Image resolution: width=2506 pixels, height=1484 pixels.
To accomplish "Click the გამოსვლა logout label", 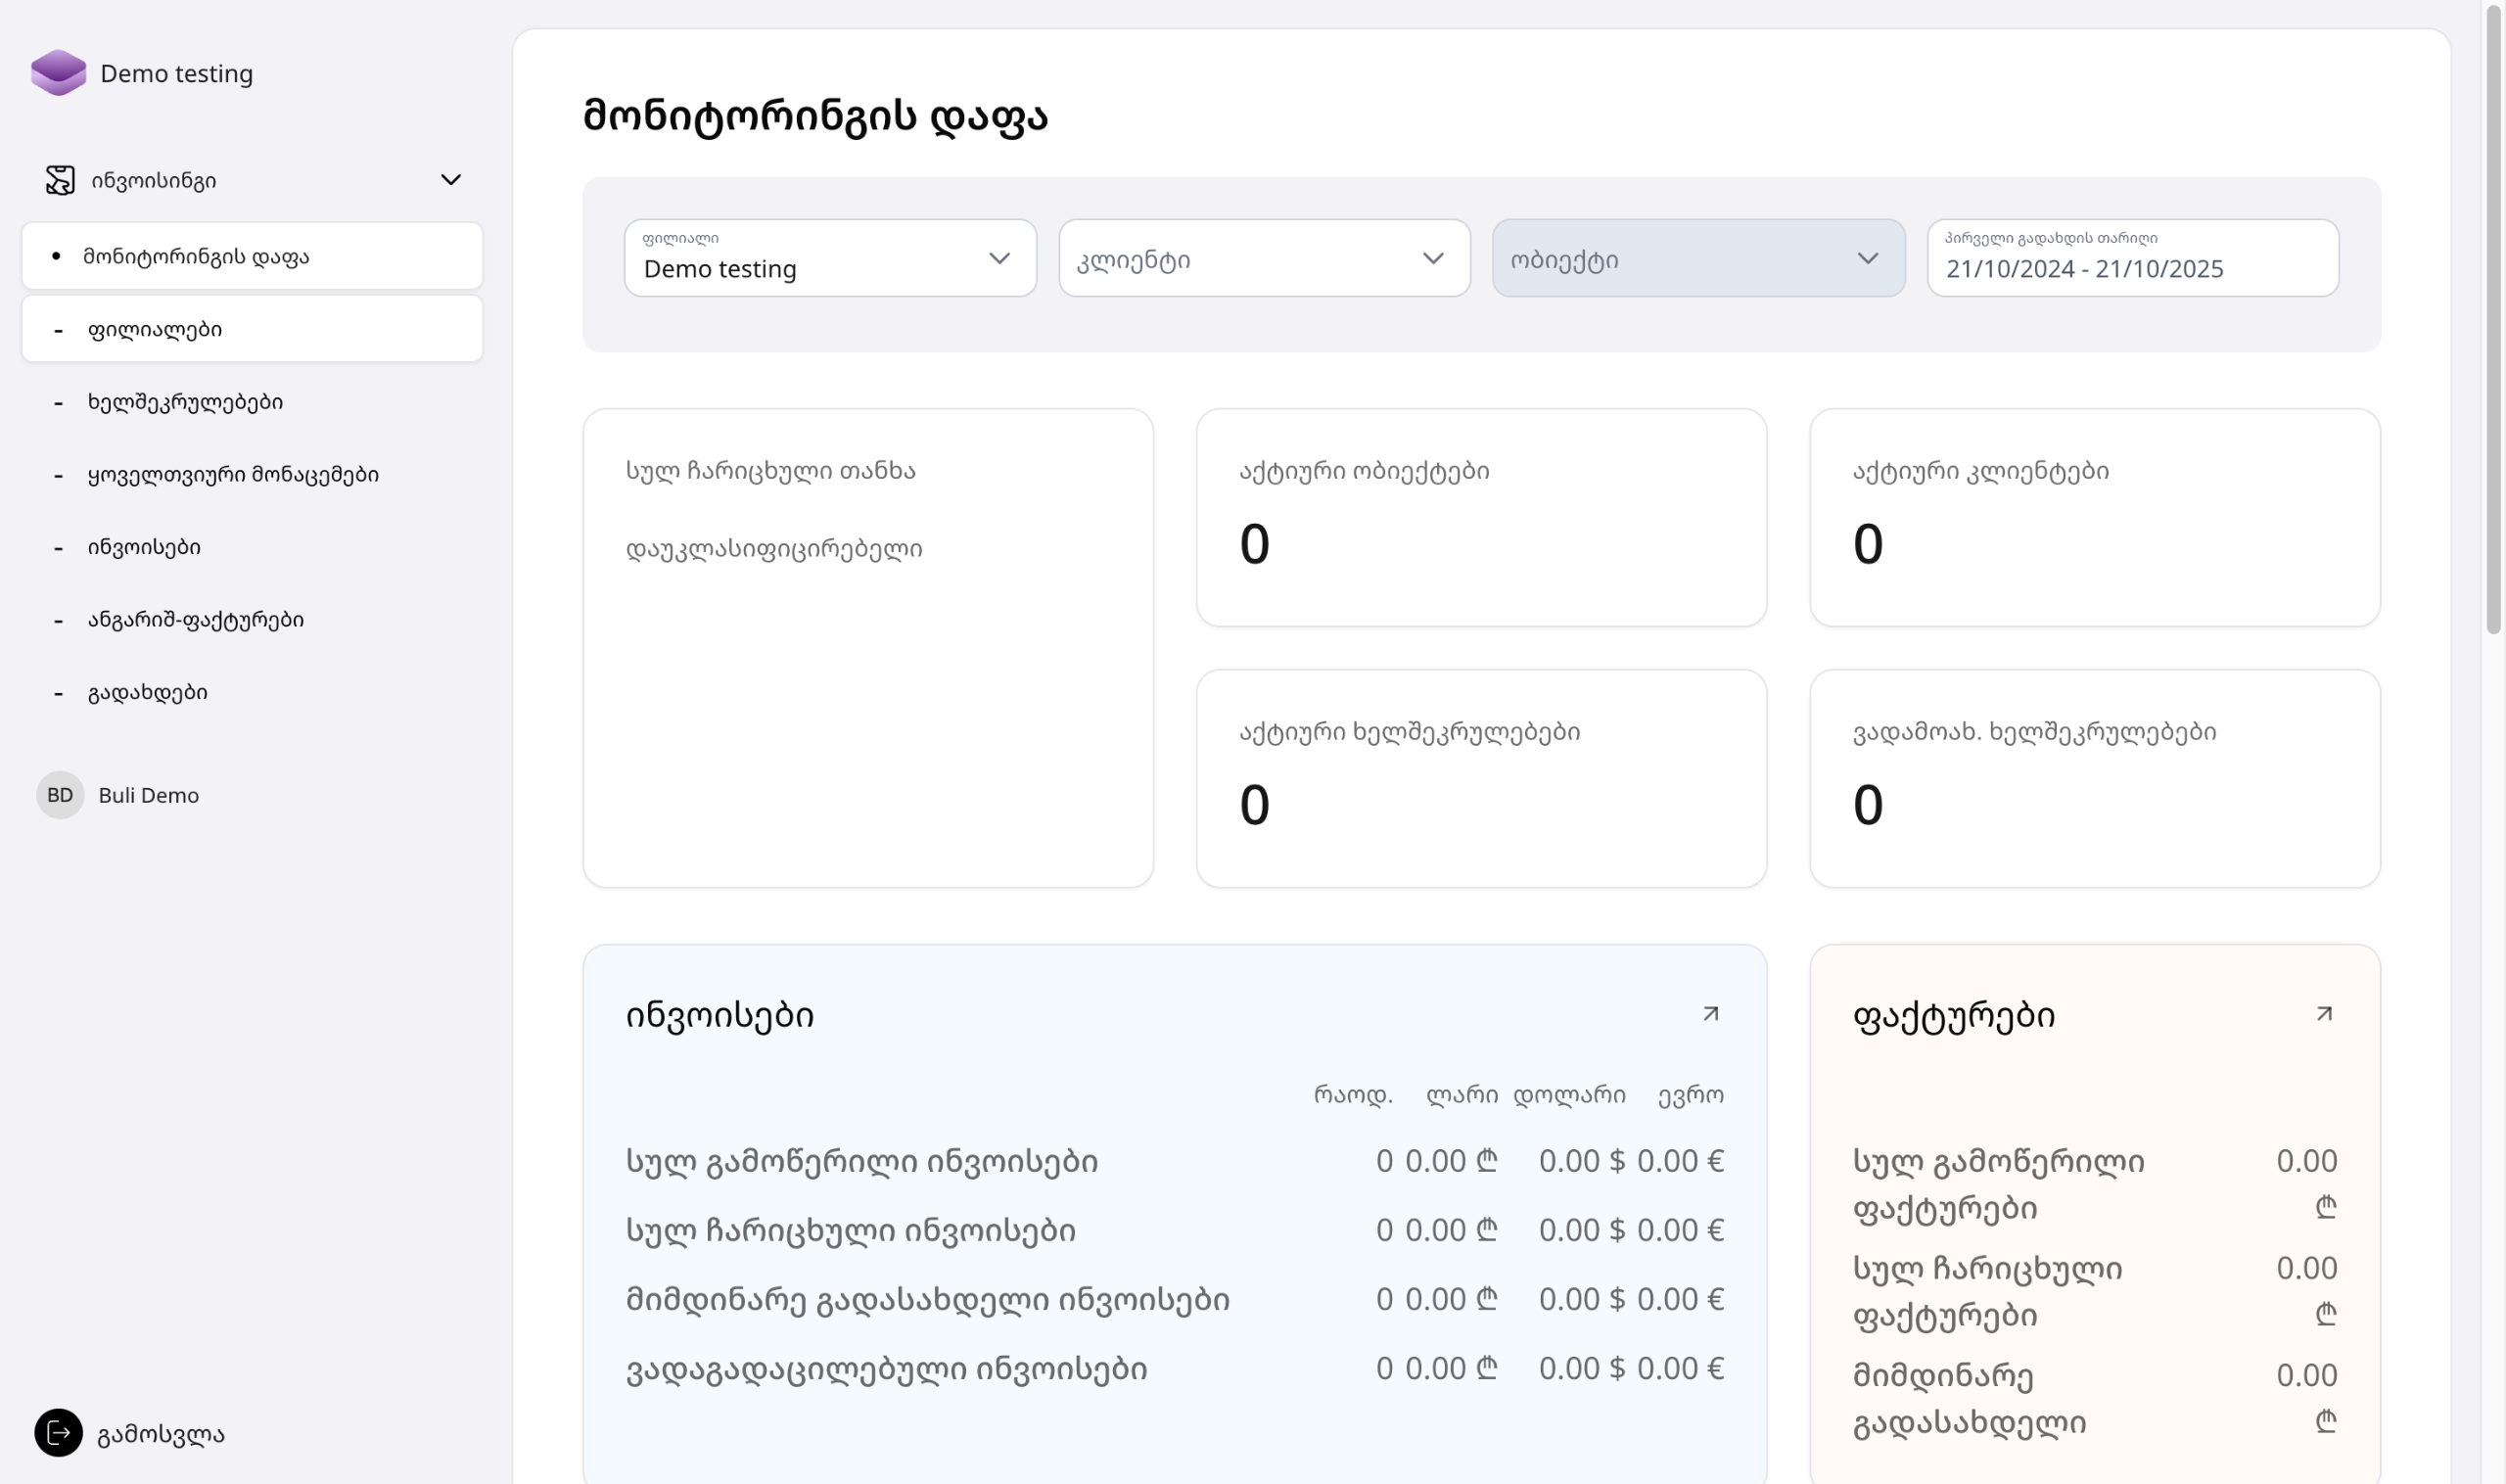I will point(161,1434).
